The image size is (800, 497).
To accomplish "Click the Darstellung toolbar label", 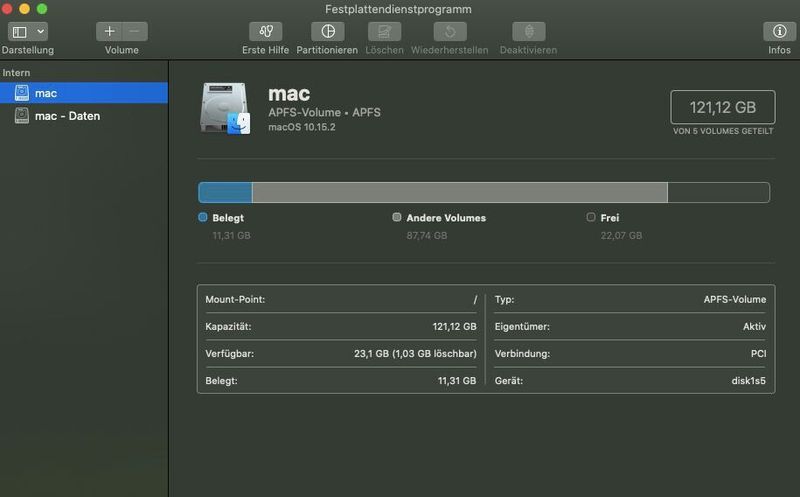I will tap(28, 50).
